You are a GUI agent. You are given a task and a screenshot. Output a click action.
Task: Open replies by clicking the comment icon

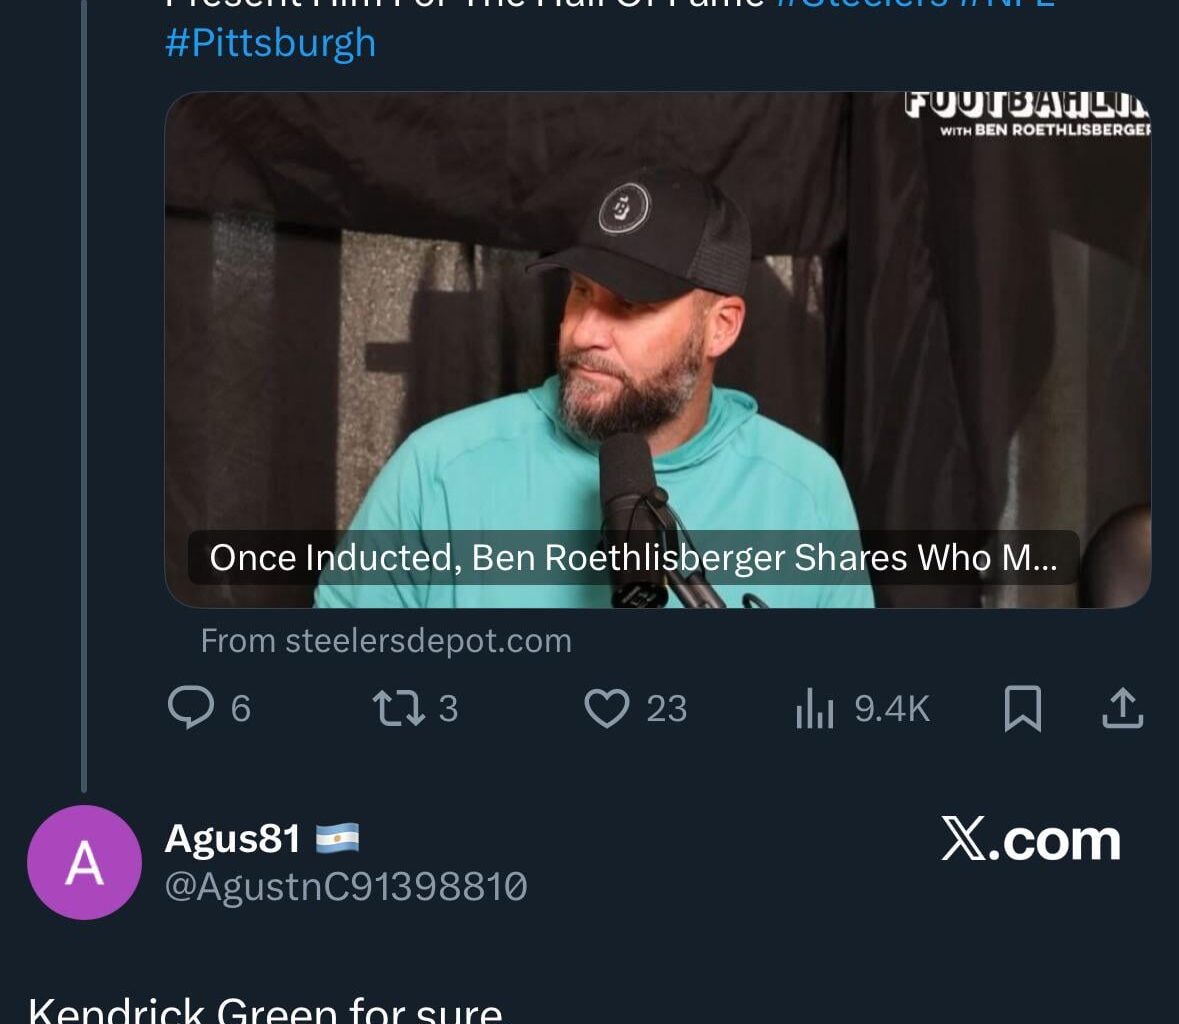click(x=193, y=708)
